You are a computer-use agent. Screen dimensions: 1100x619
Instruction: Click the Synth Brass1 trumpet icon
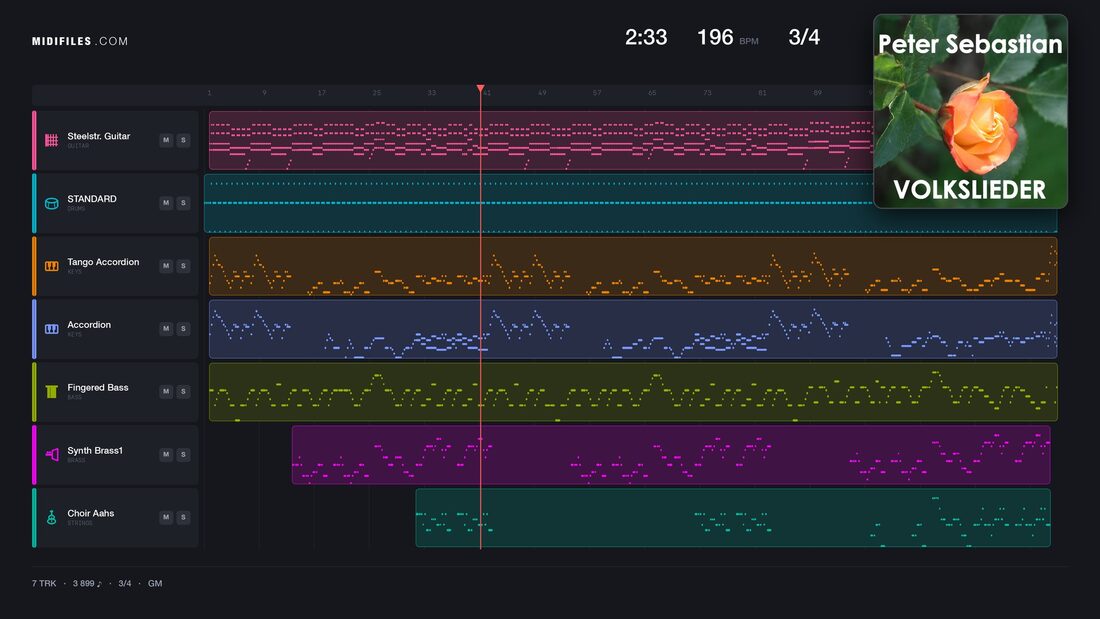51,455
